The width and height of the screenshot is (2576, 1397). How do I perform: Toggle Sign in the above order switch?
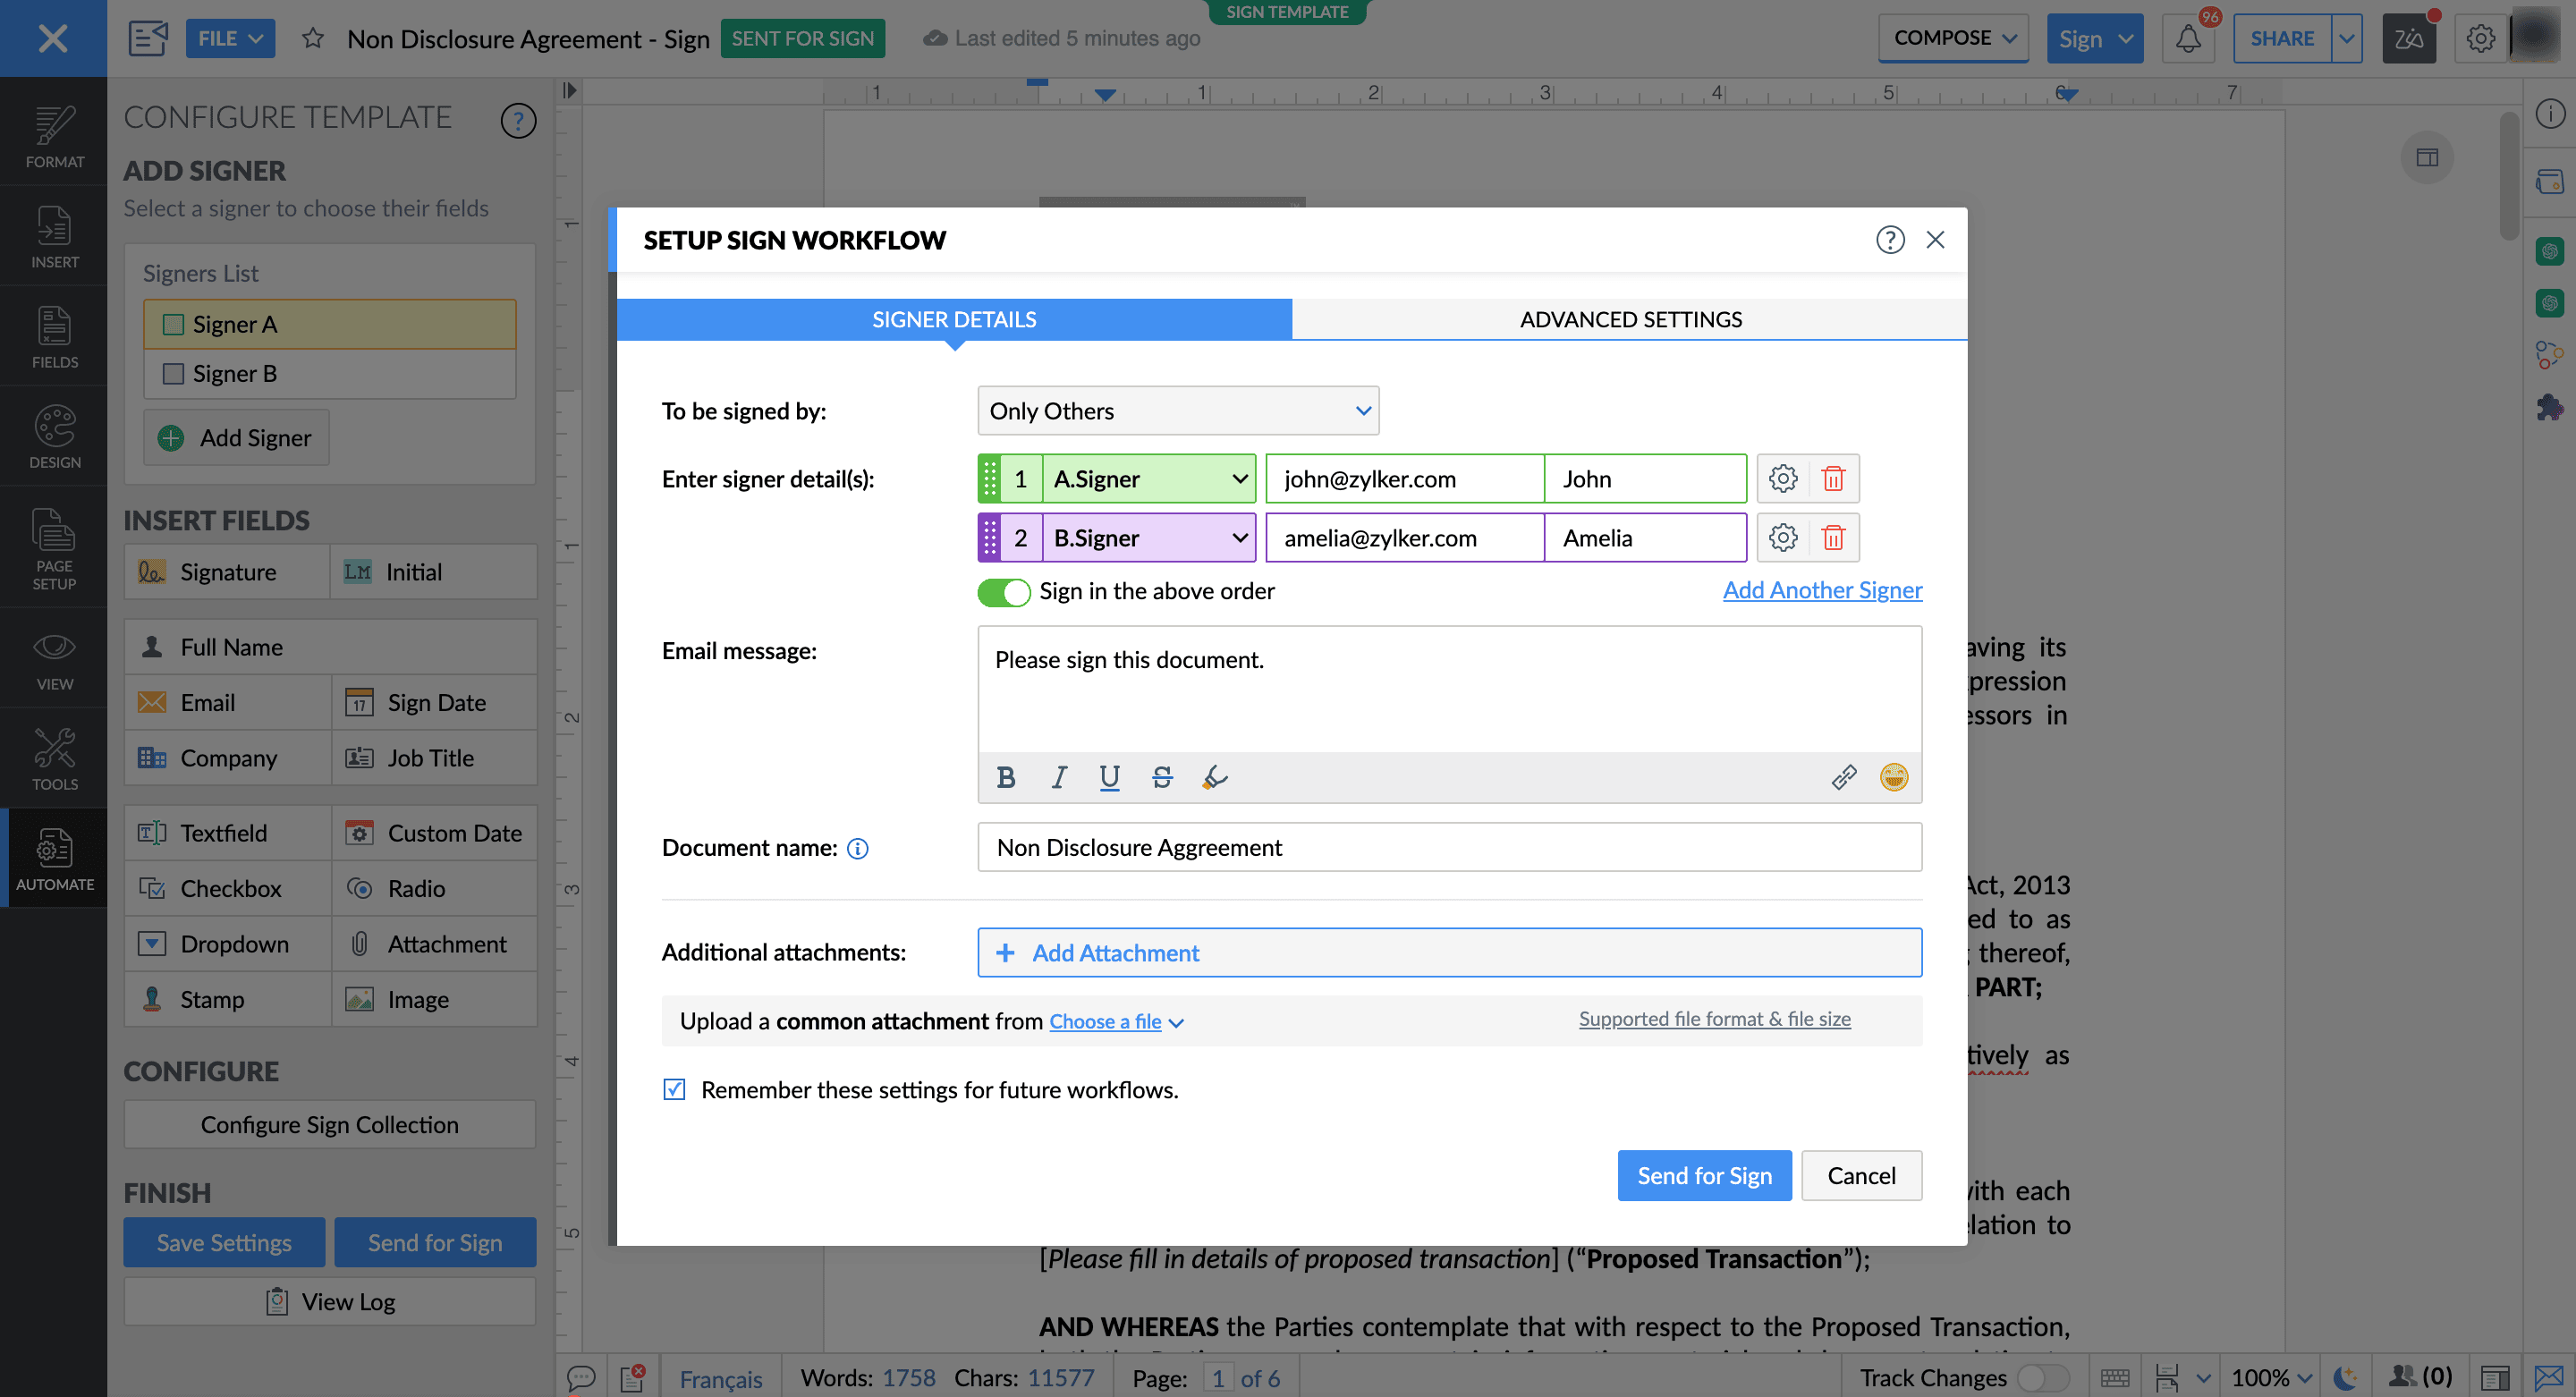[x=1003, y=592]
